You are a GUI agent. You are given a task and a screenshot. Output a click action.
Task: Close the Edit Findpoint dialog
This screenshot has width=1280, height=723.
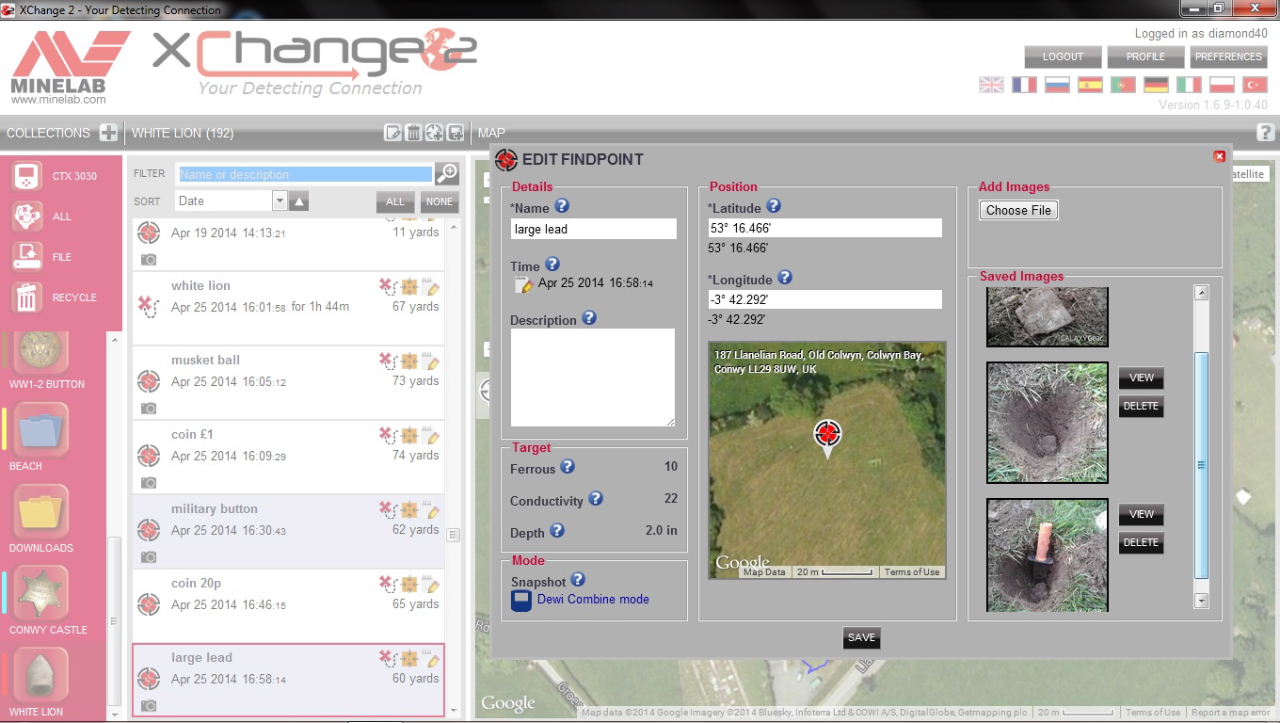pyautogui.click(x=1219, y=156)
